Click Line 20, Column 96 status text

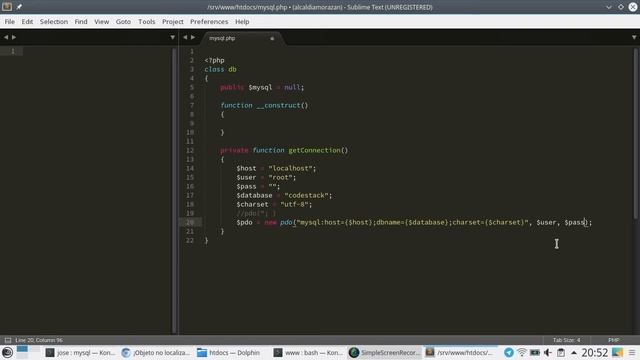[x=39, y=340]
